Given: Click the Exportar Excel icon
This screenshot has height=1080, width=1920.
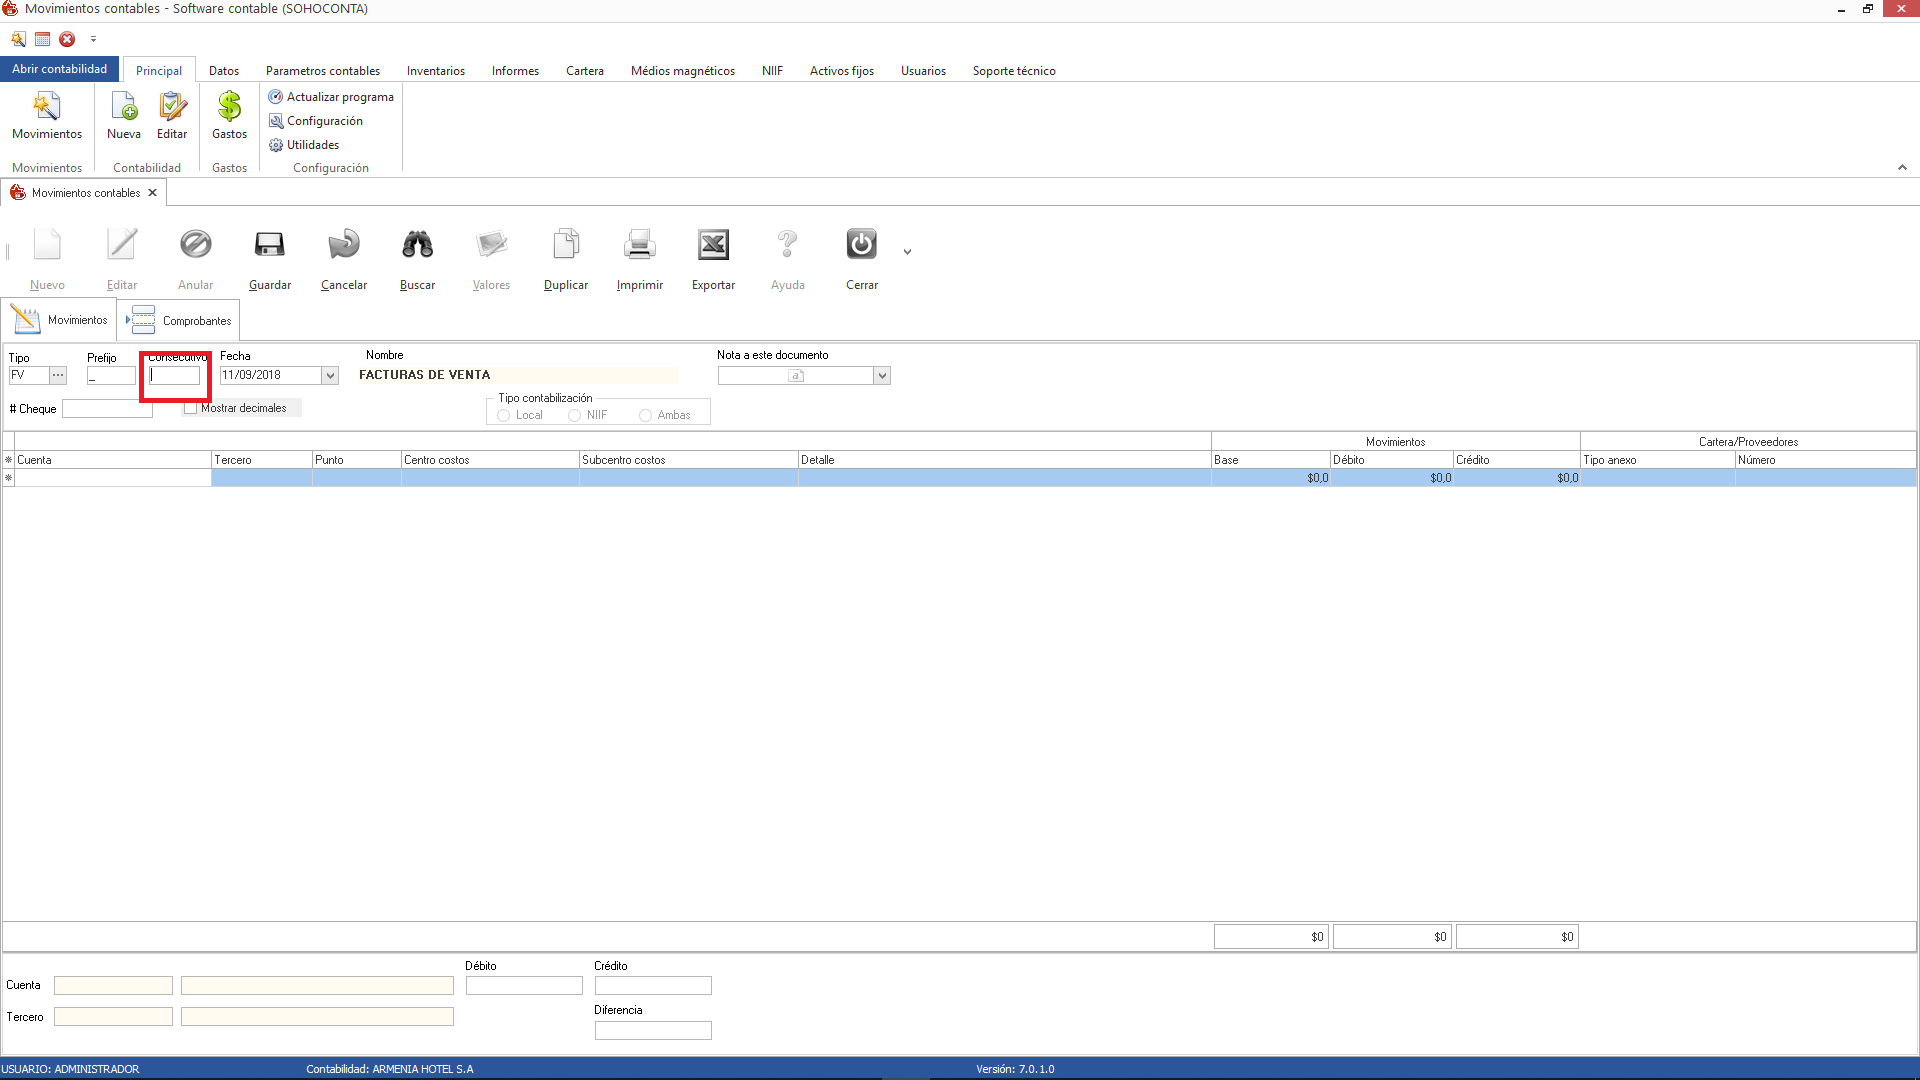Looking at the screenshot, I should (x=713, y=245).
